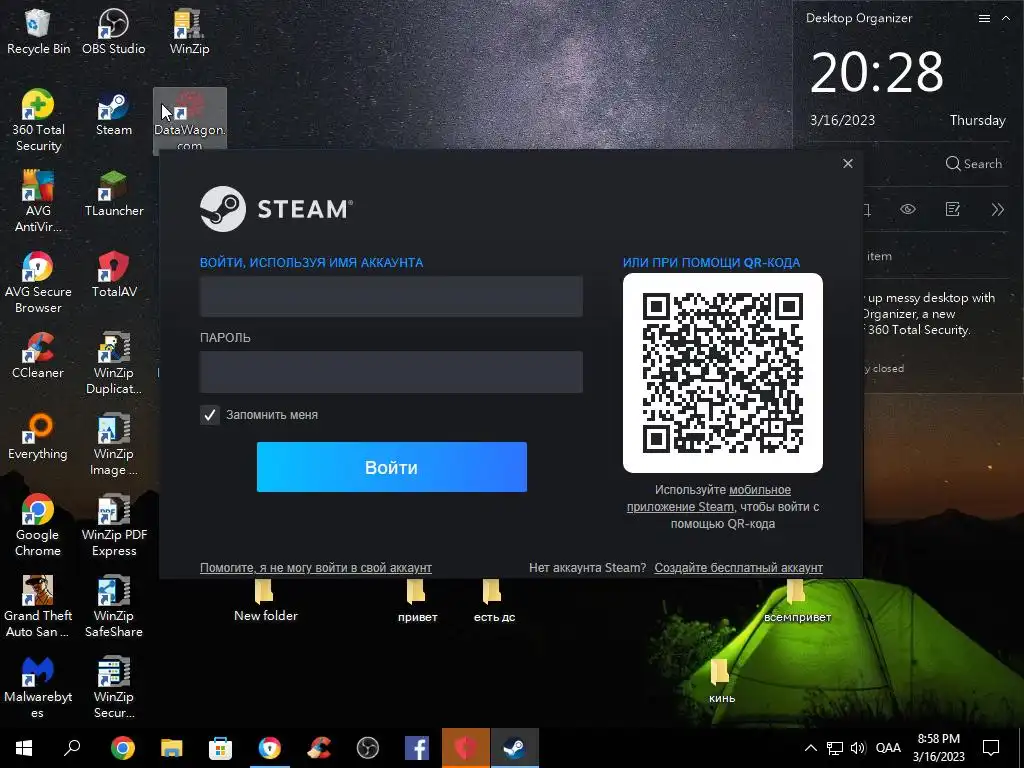
Task: Select the привет folder
Action: [417, 601]
